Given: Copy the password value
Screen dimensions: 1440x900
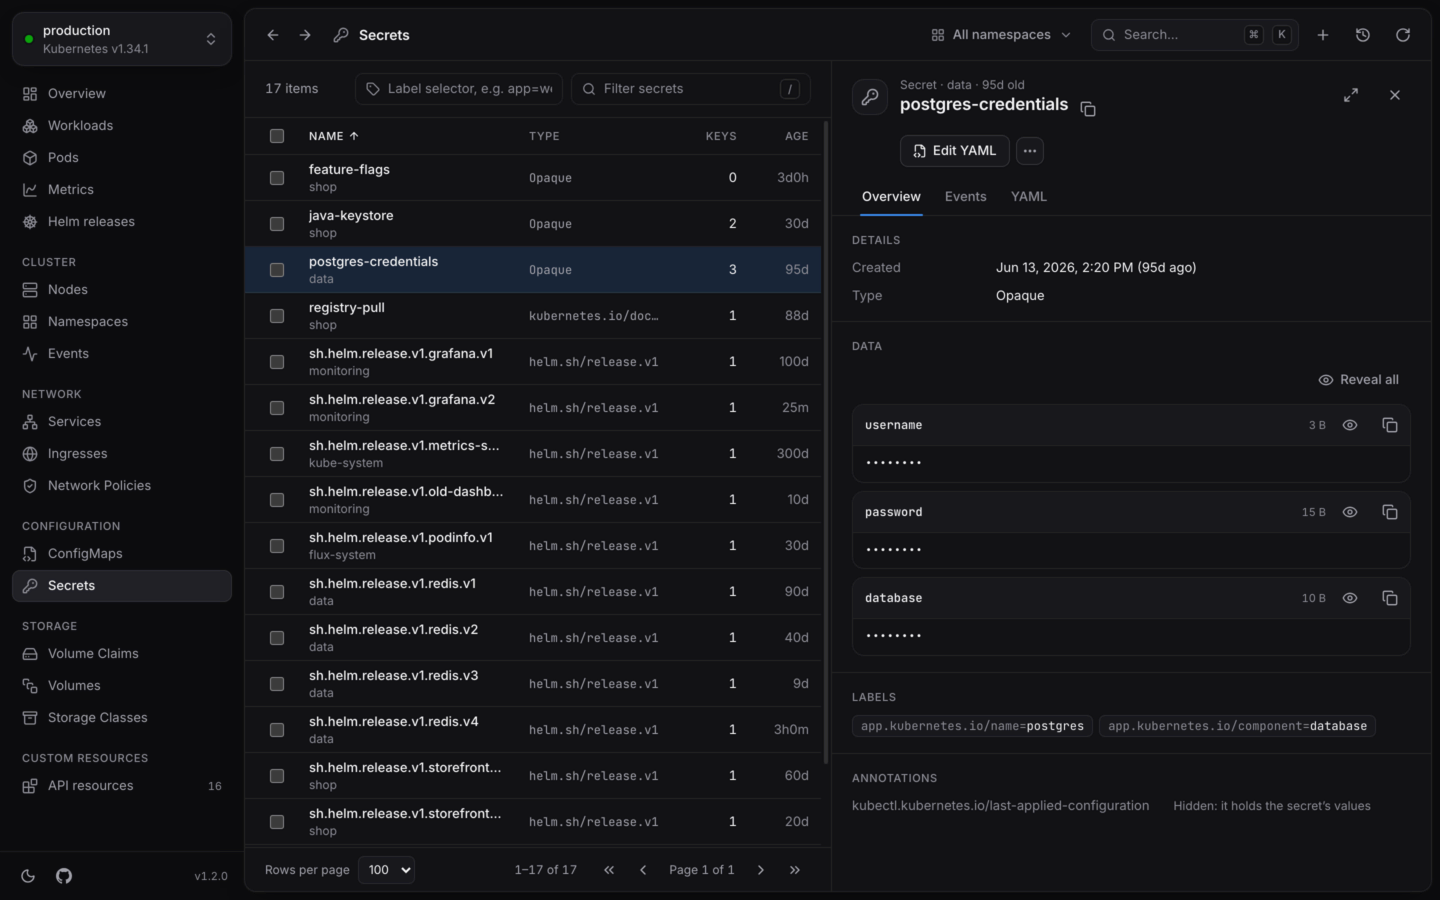Looking at the screenshot, I should pos(1389,512).
